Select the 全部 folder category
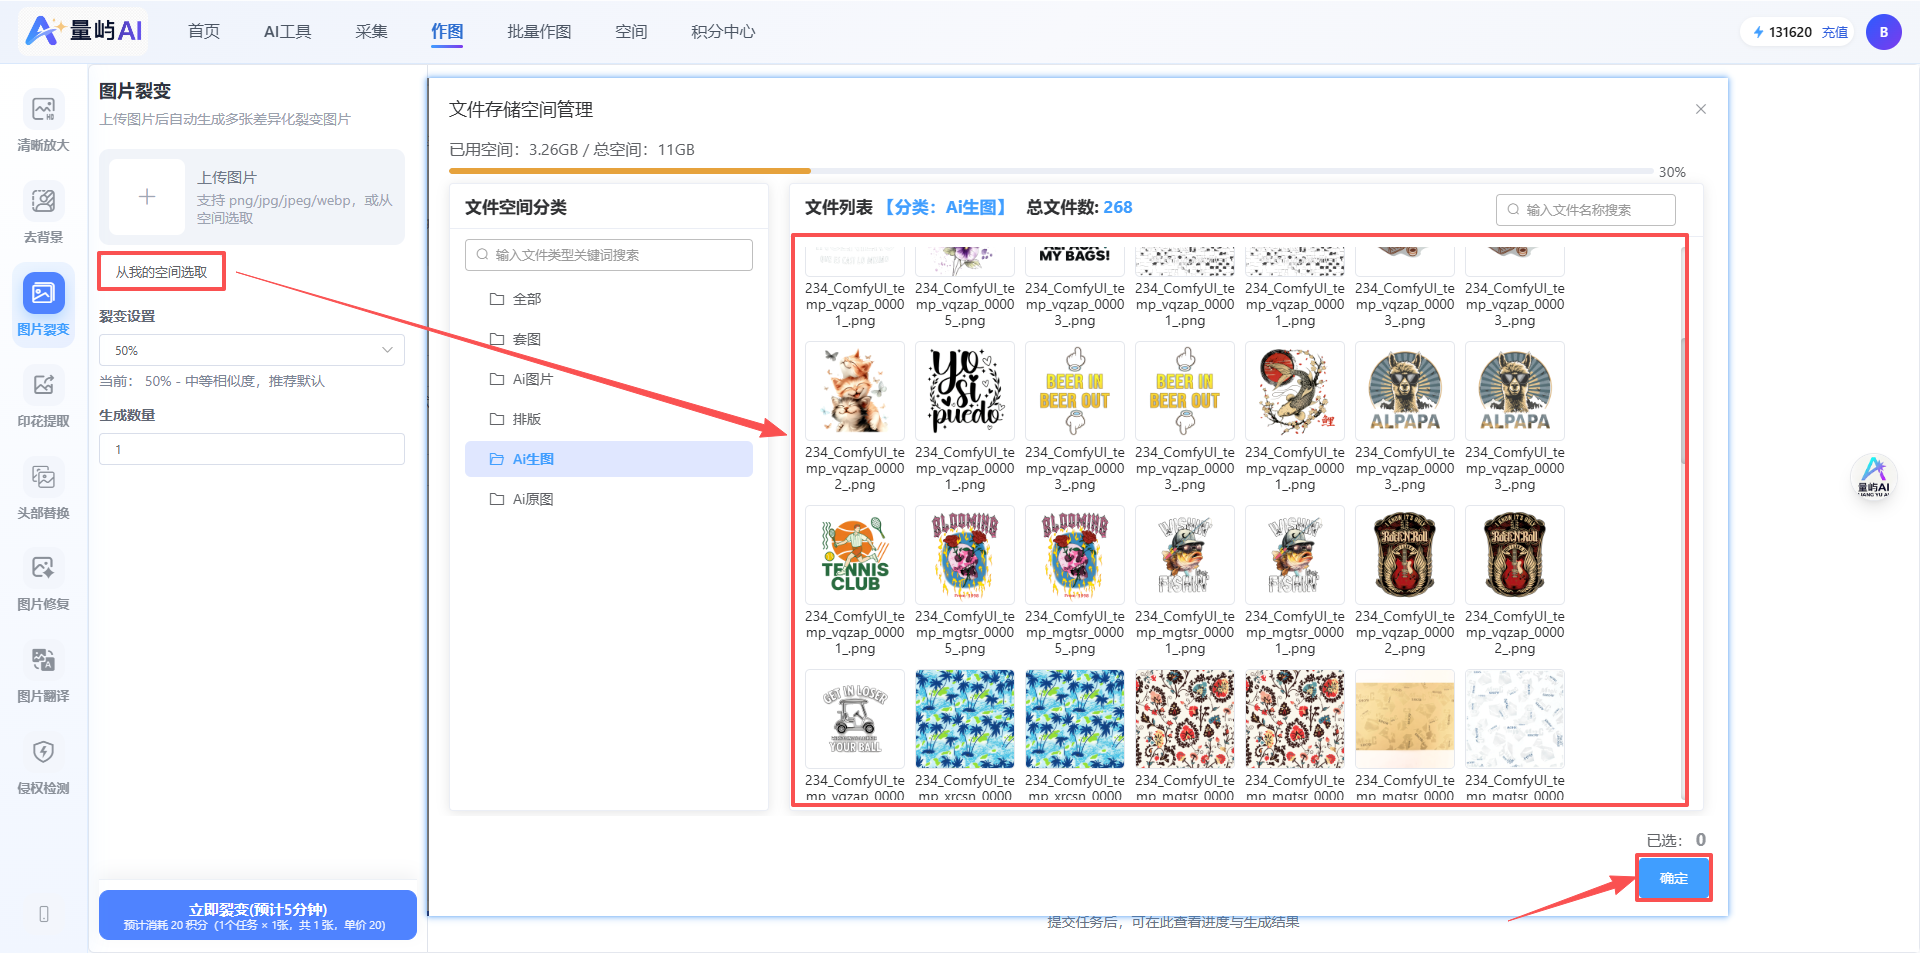The height and width of the screenshot is (953, 1920). pyautogui.click(x=609, y=299)
